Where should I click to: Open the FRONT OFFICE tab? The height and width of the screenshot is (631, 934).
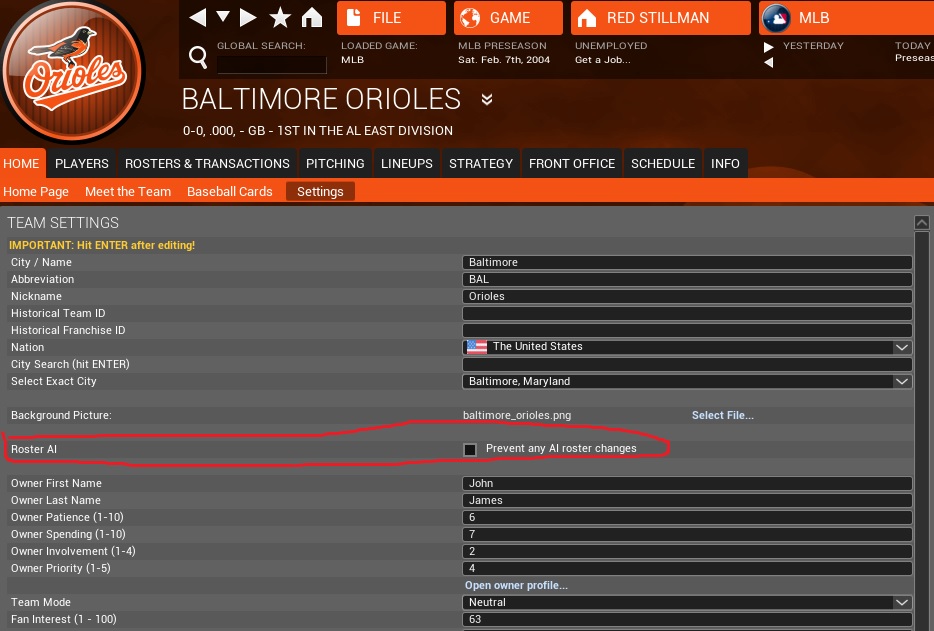pyautogui.click(x=572, y=164)
